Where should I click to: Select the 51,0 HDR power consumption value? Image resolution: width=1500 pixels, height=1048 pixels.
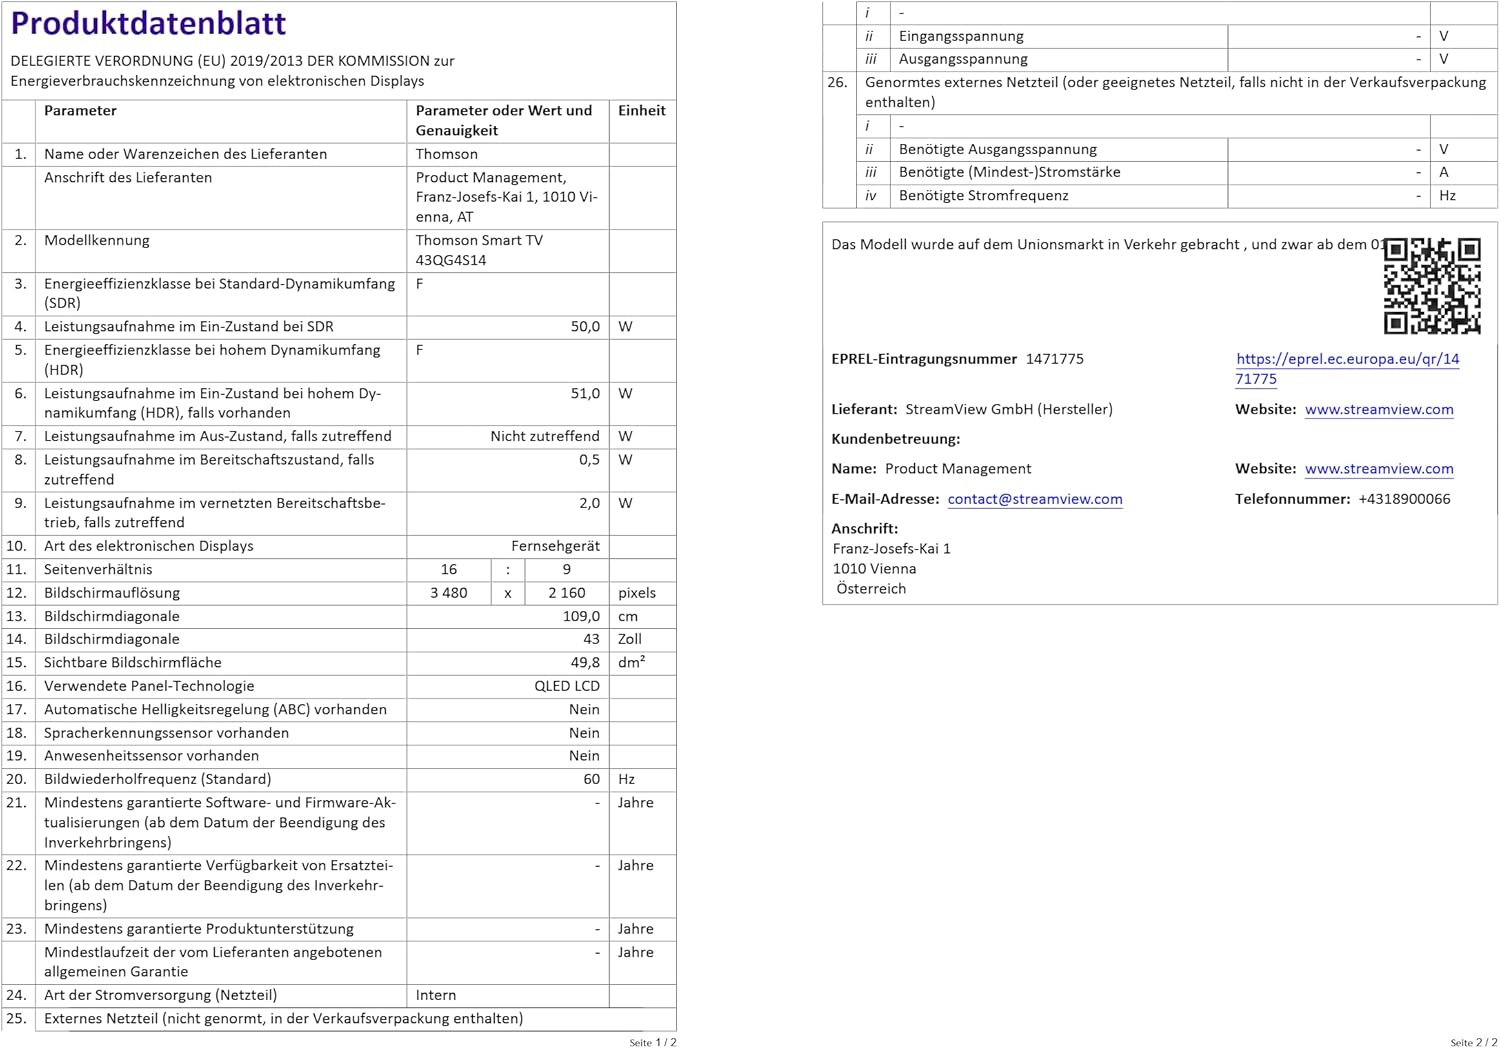584,394
